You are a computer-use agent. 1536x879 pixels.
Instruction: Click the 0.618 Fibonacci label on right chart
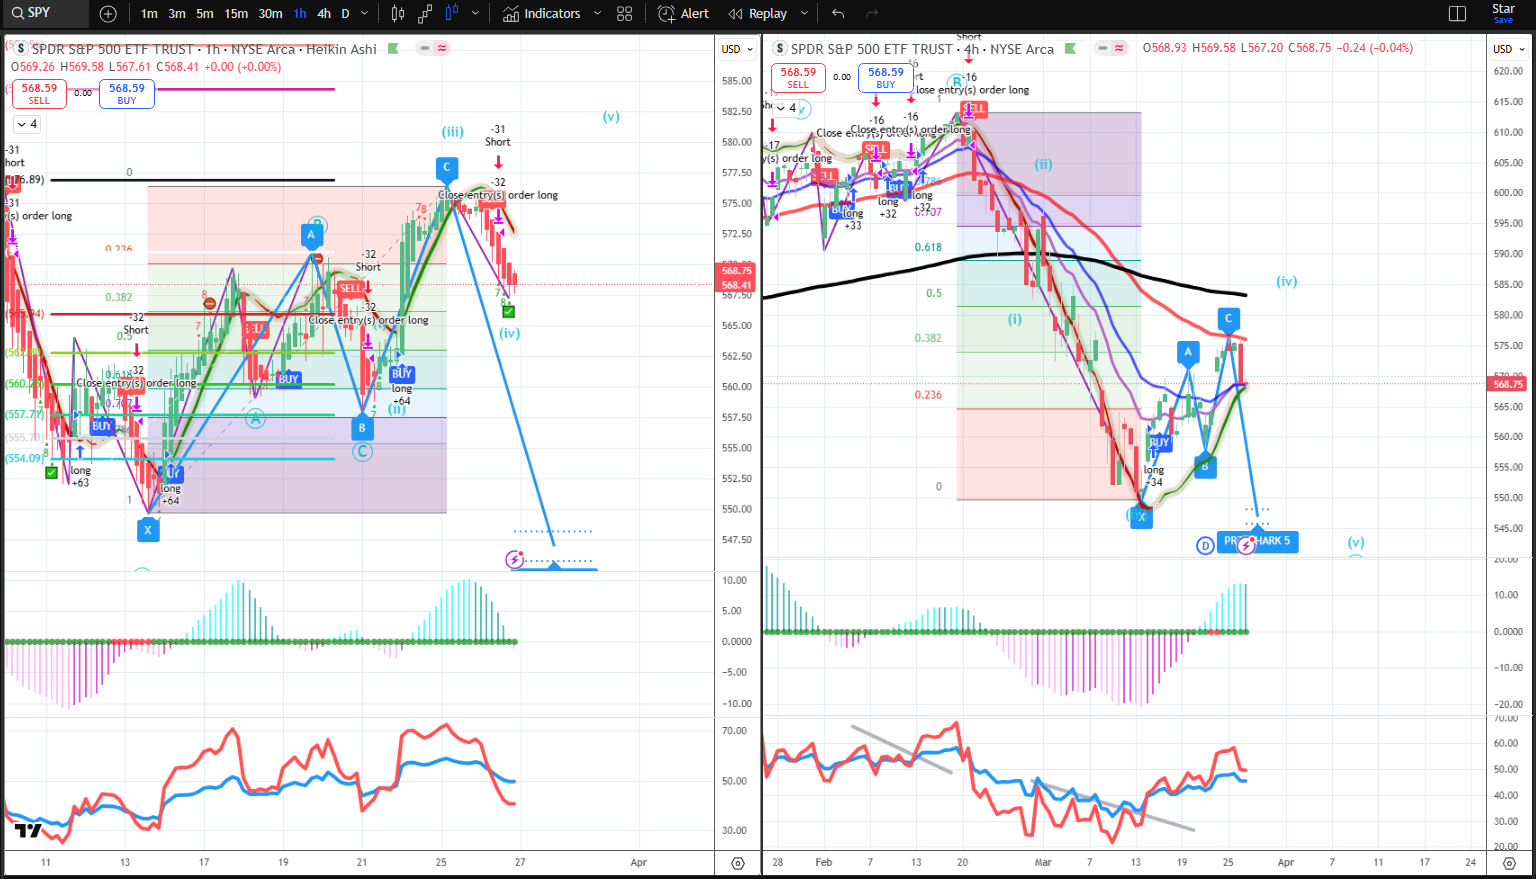[x=928, y=247]
